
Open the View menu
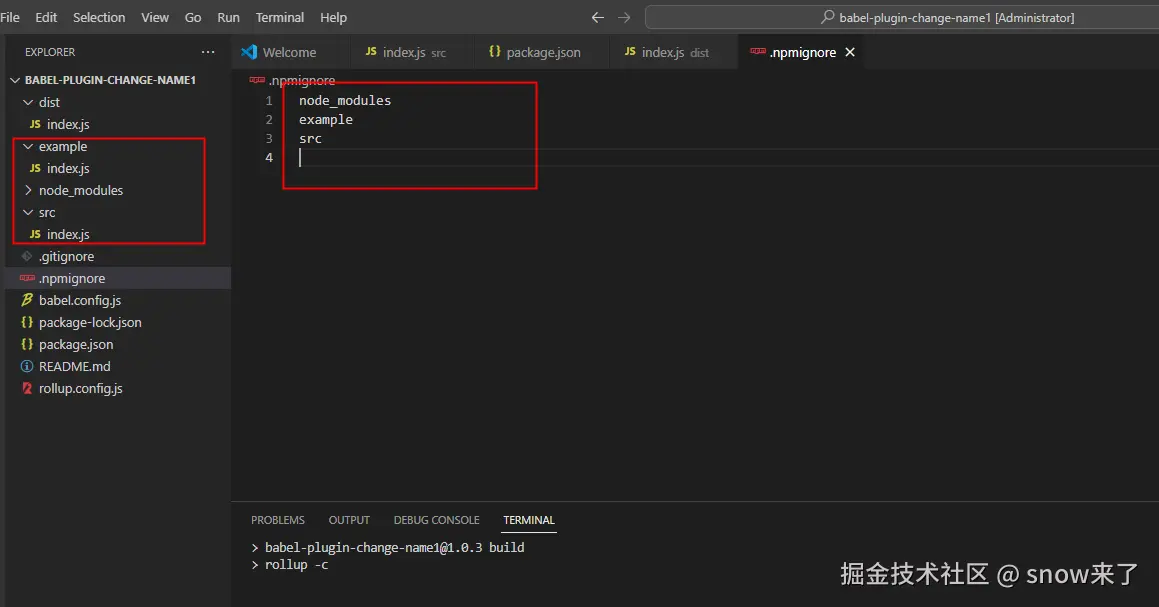coord(154,17)
